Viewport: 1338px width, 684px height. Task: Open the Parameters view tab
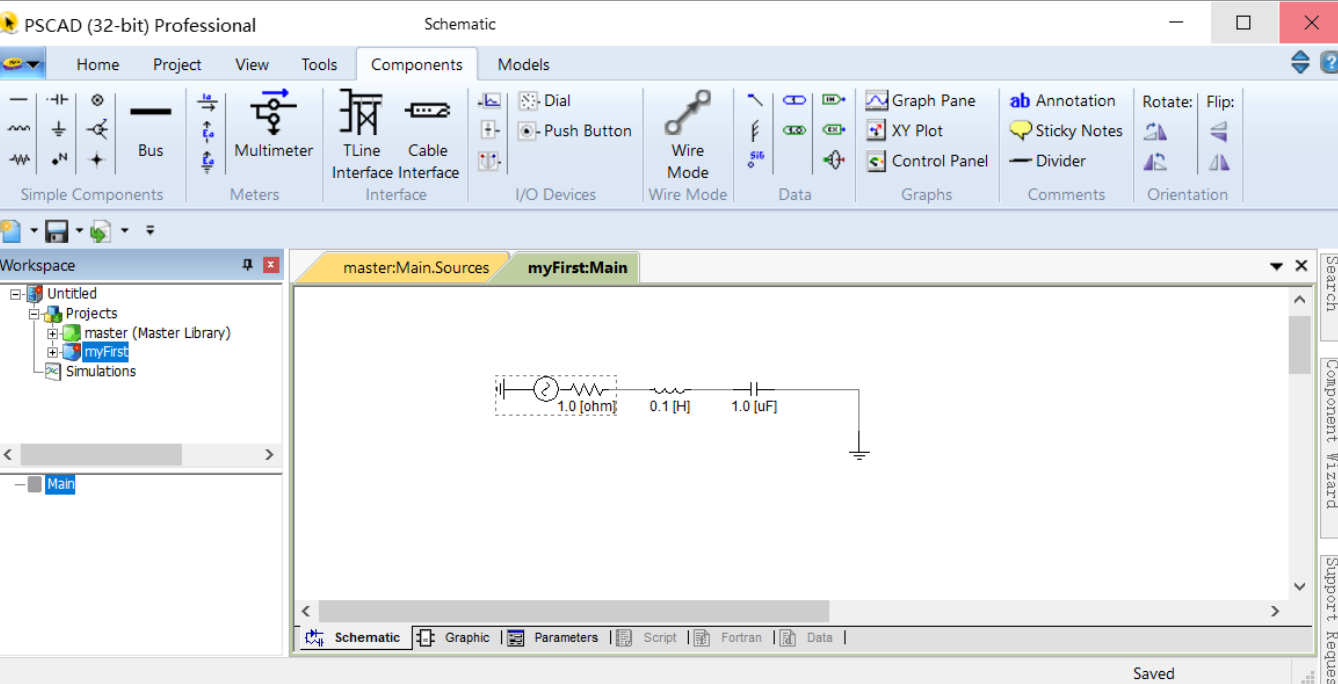(553, 637)
